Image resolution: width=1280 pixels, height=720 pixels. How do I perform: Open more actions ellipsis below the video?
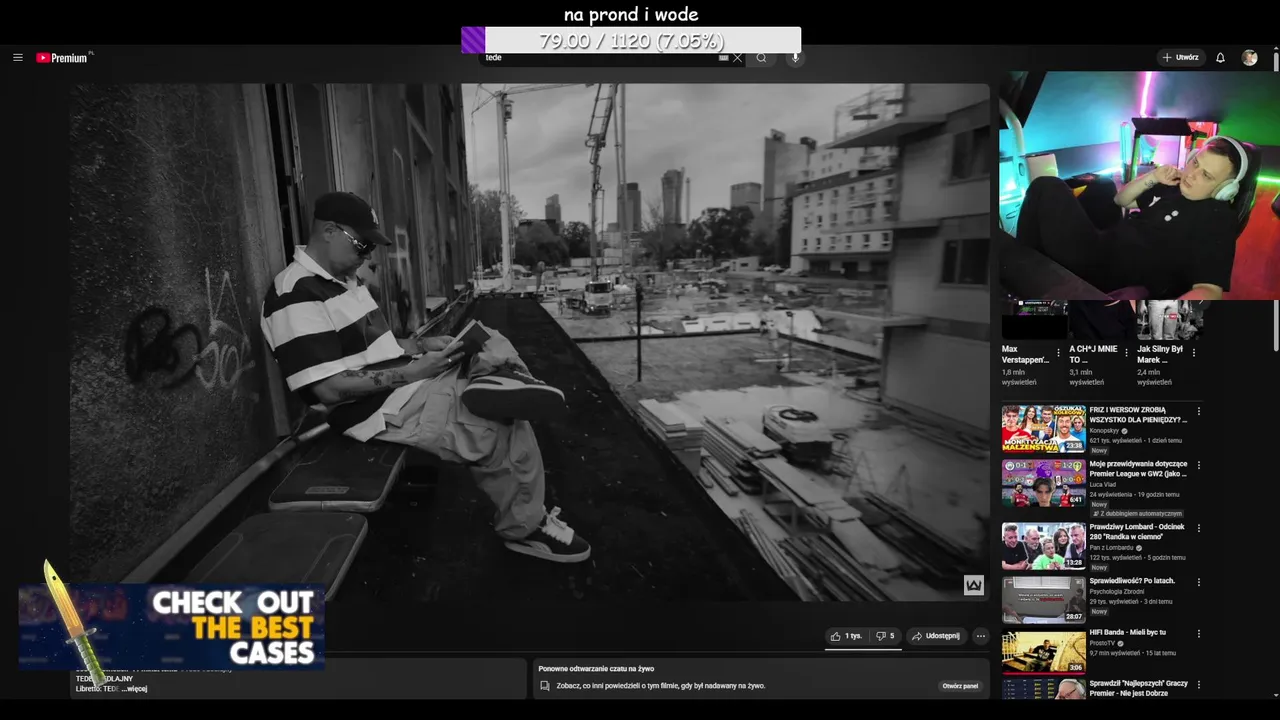(981, 636)
